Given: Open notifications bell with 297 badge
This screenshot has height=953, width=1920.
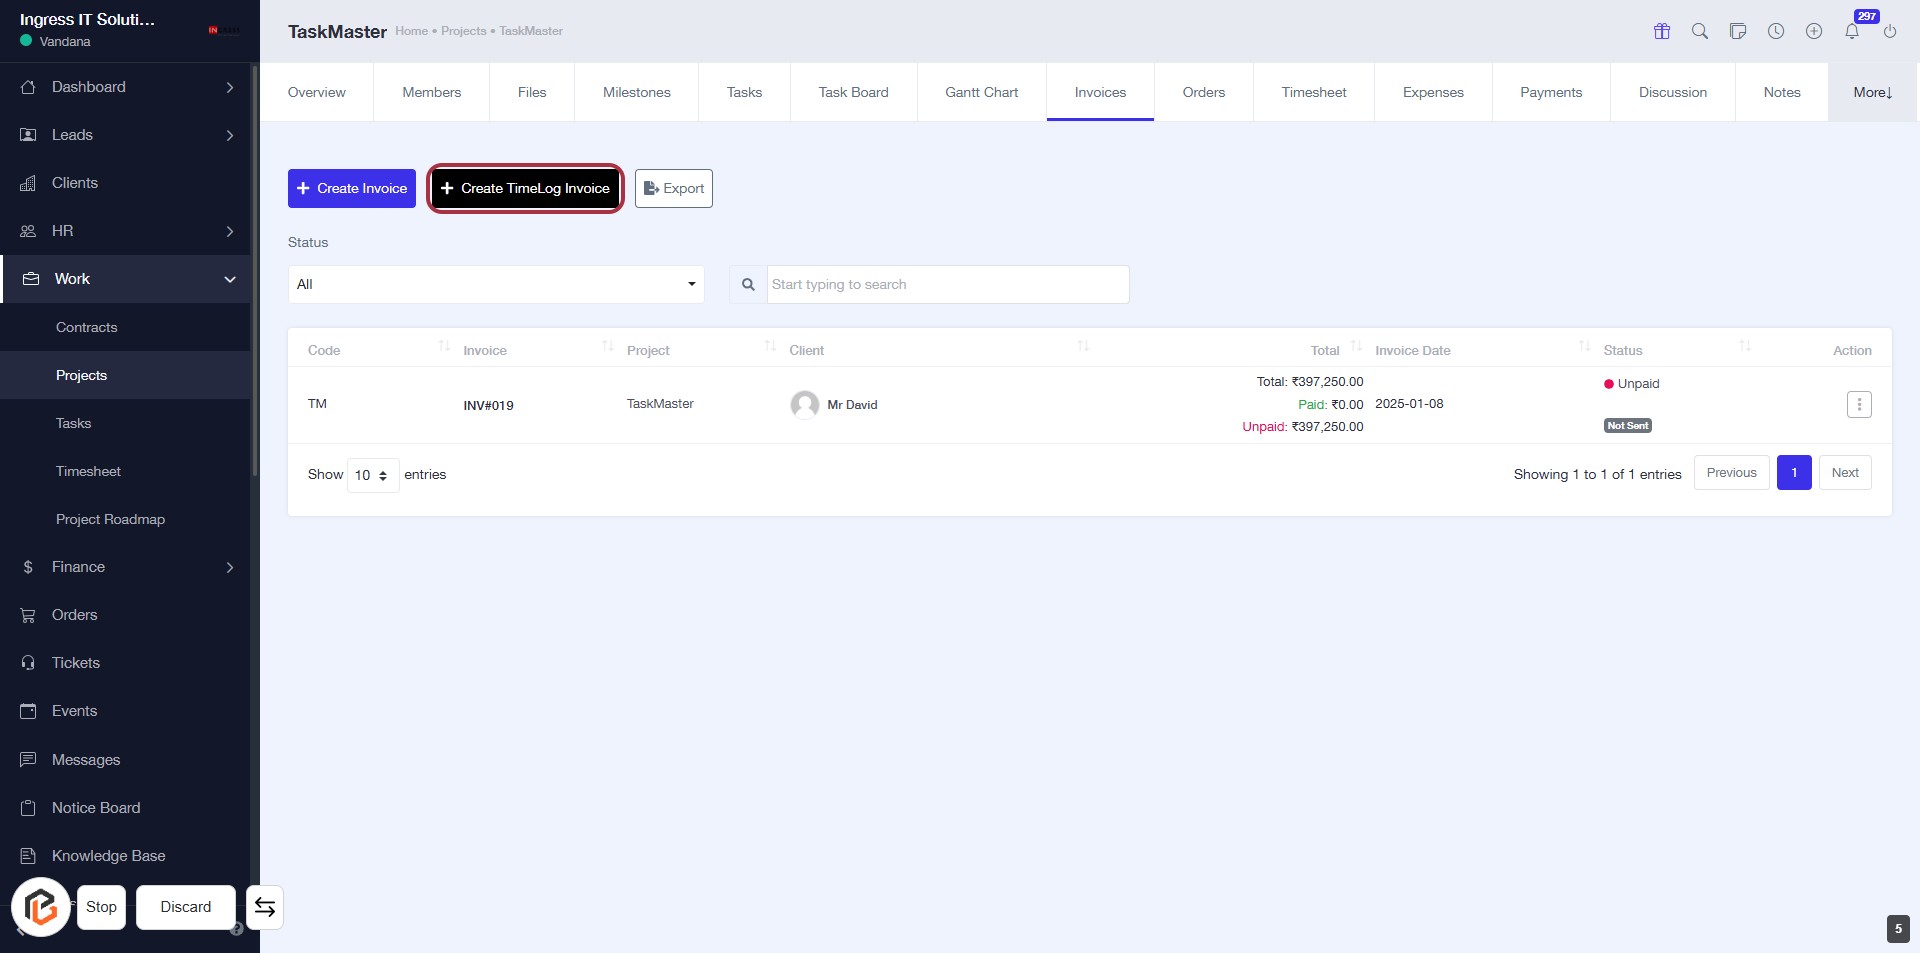Looking at the screenshot, I should (x=1852, y=31).
